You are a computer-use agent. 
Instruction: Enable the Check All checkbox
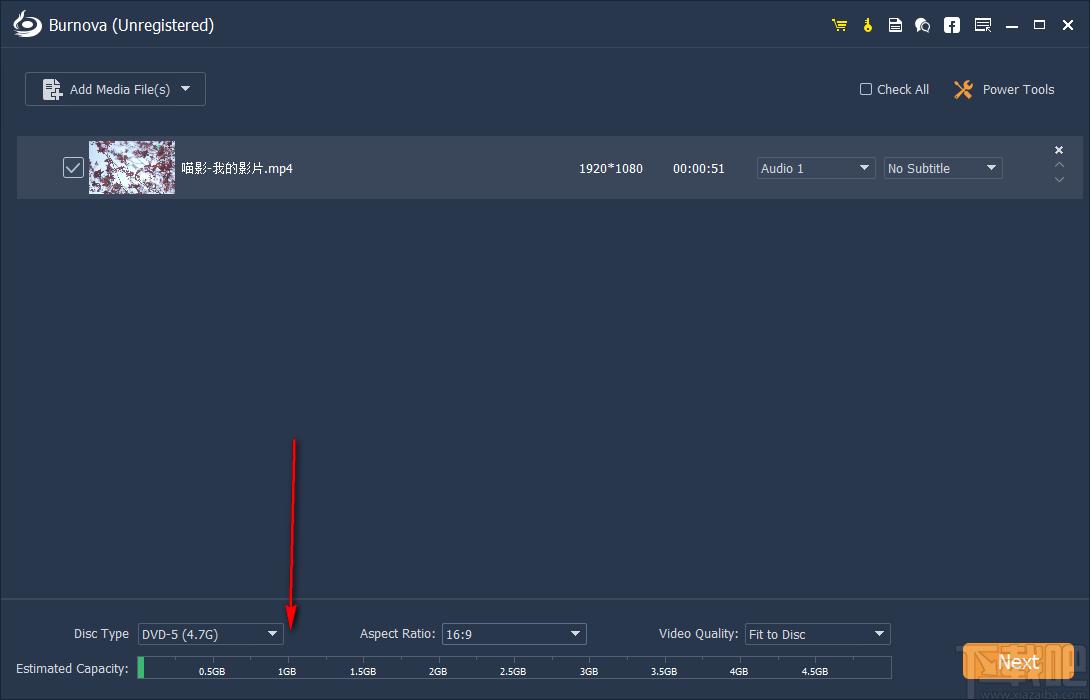pyautogui.click(x=865, y=89)
